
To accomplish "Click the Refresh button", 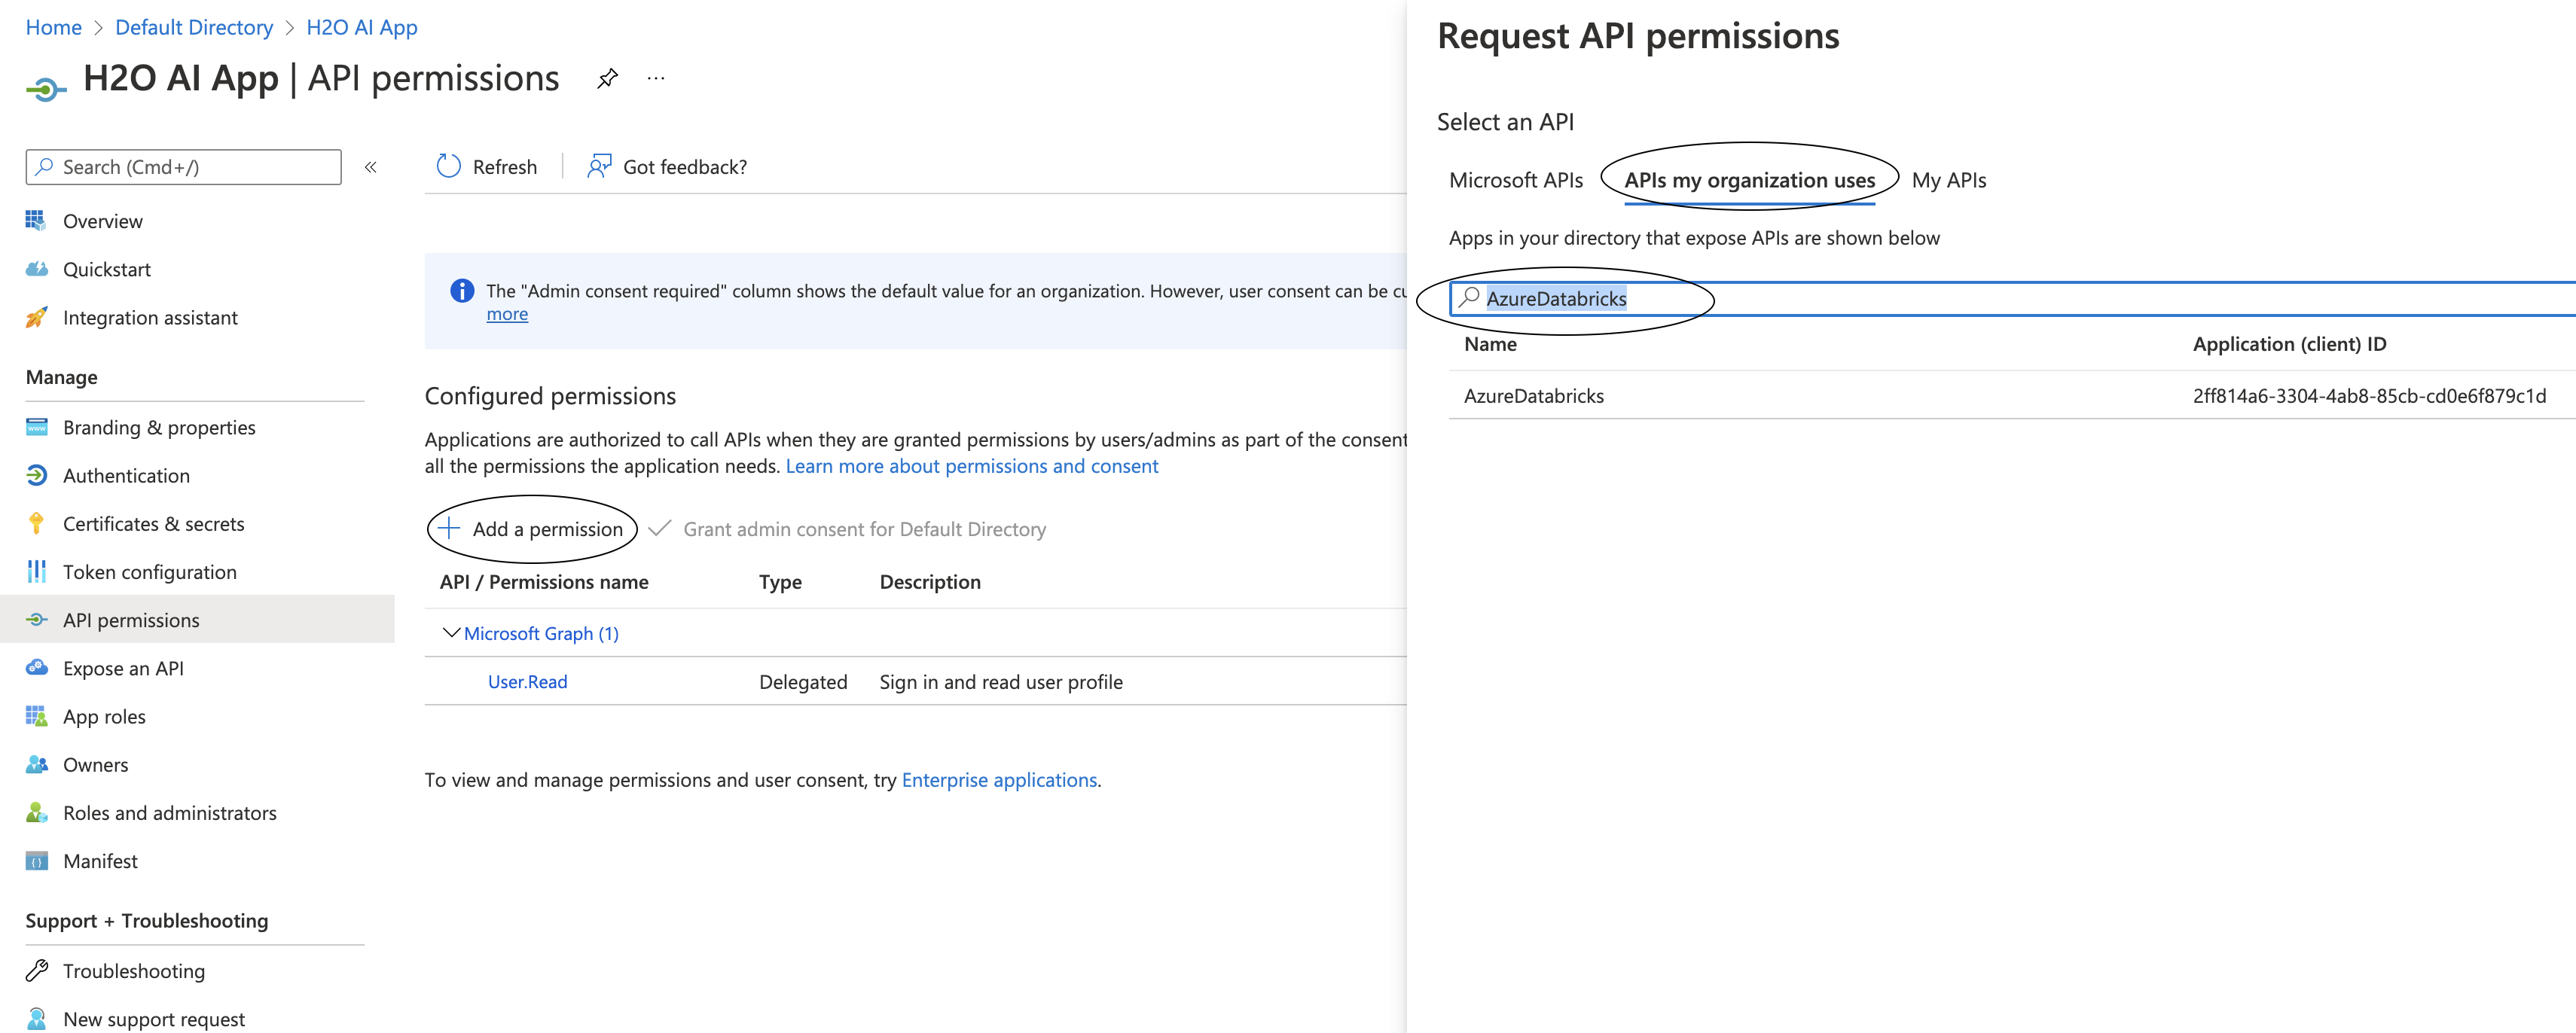I will [x=487, y=166].
